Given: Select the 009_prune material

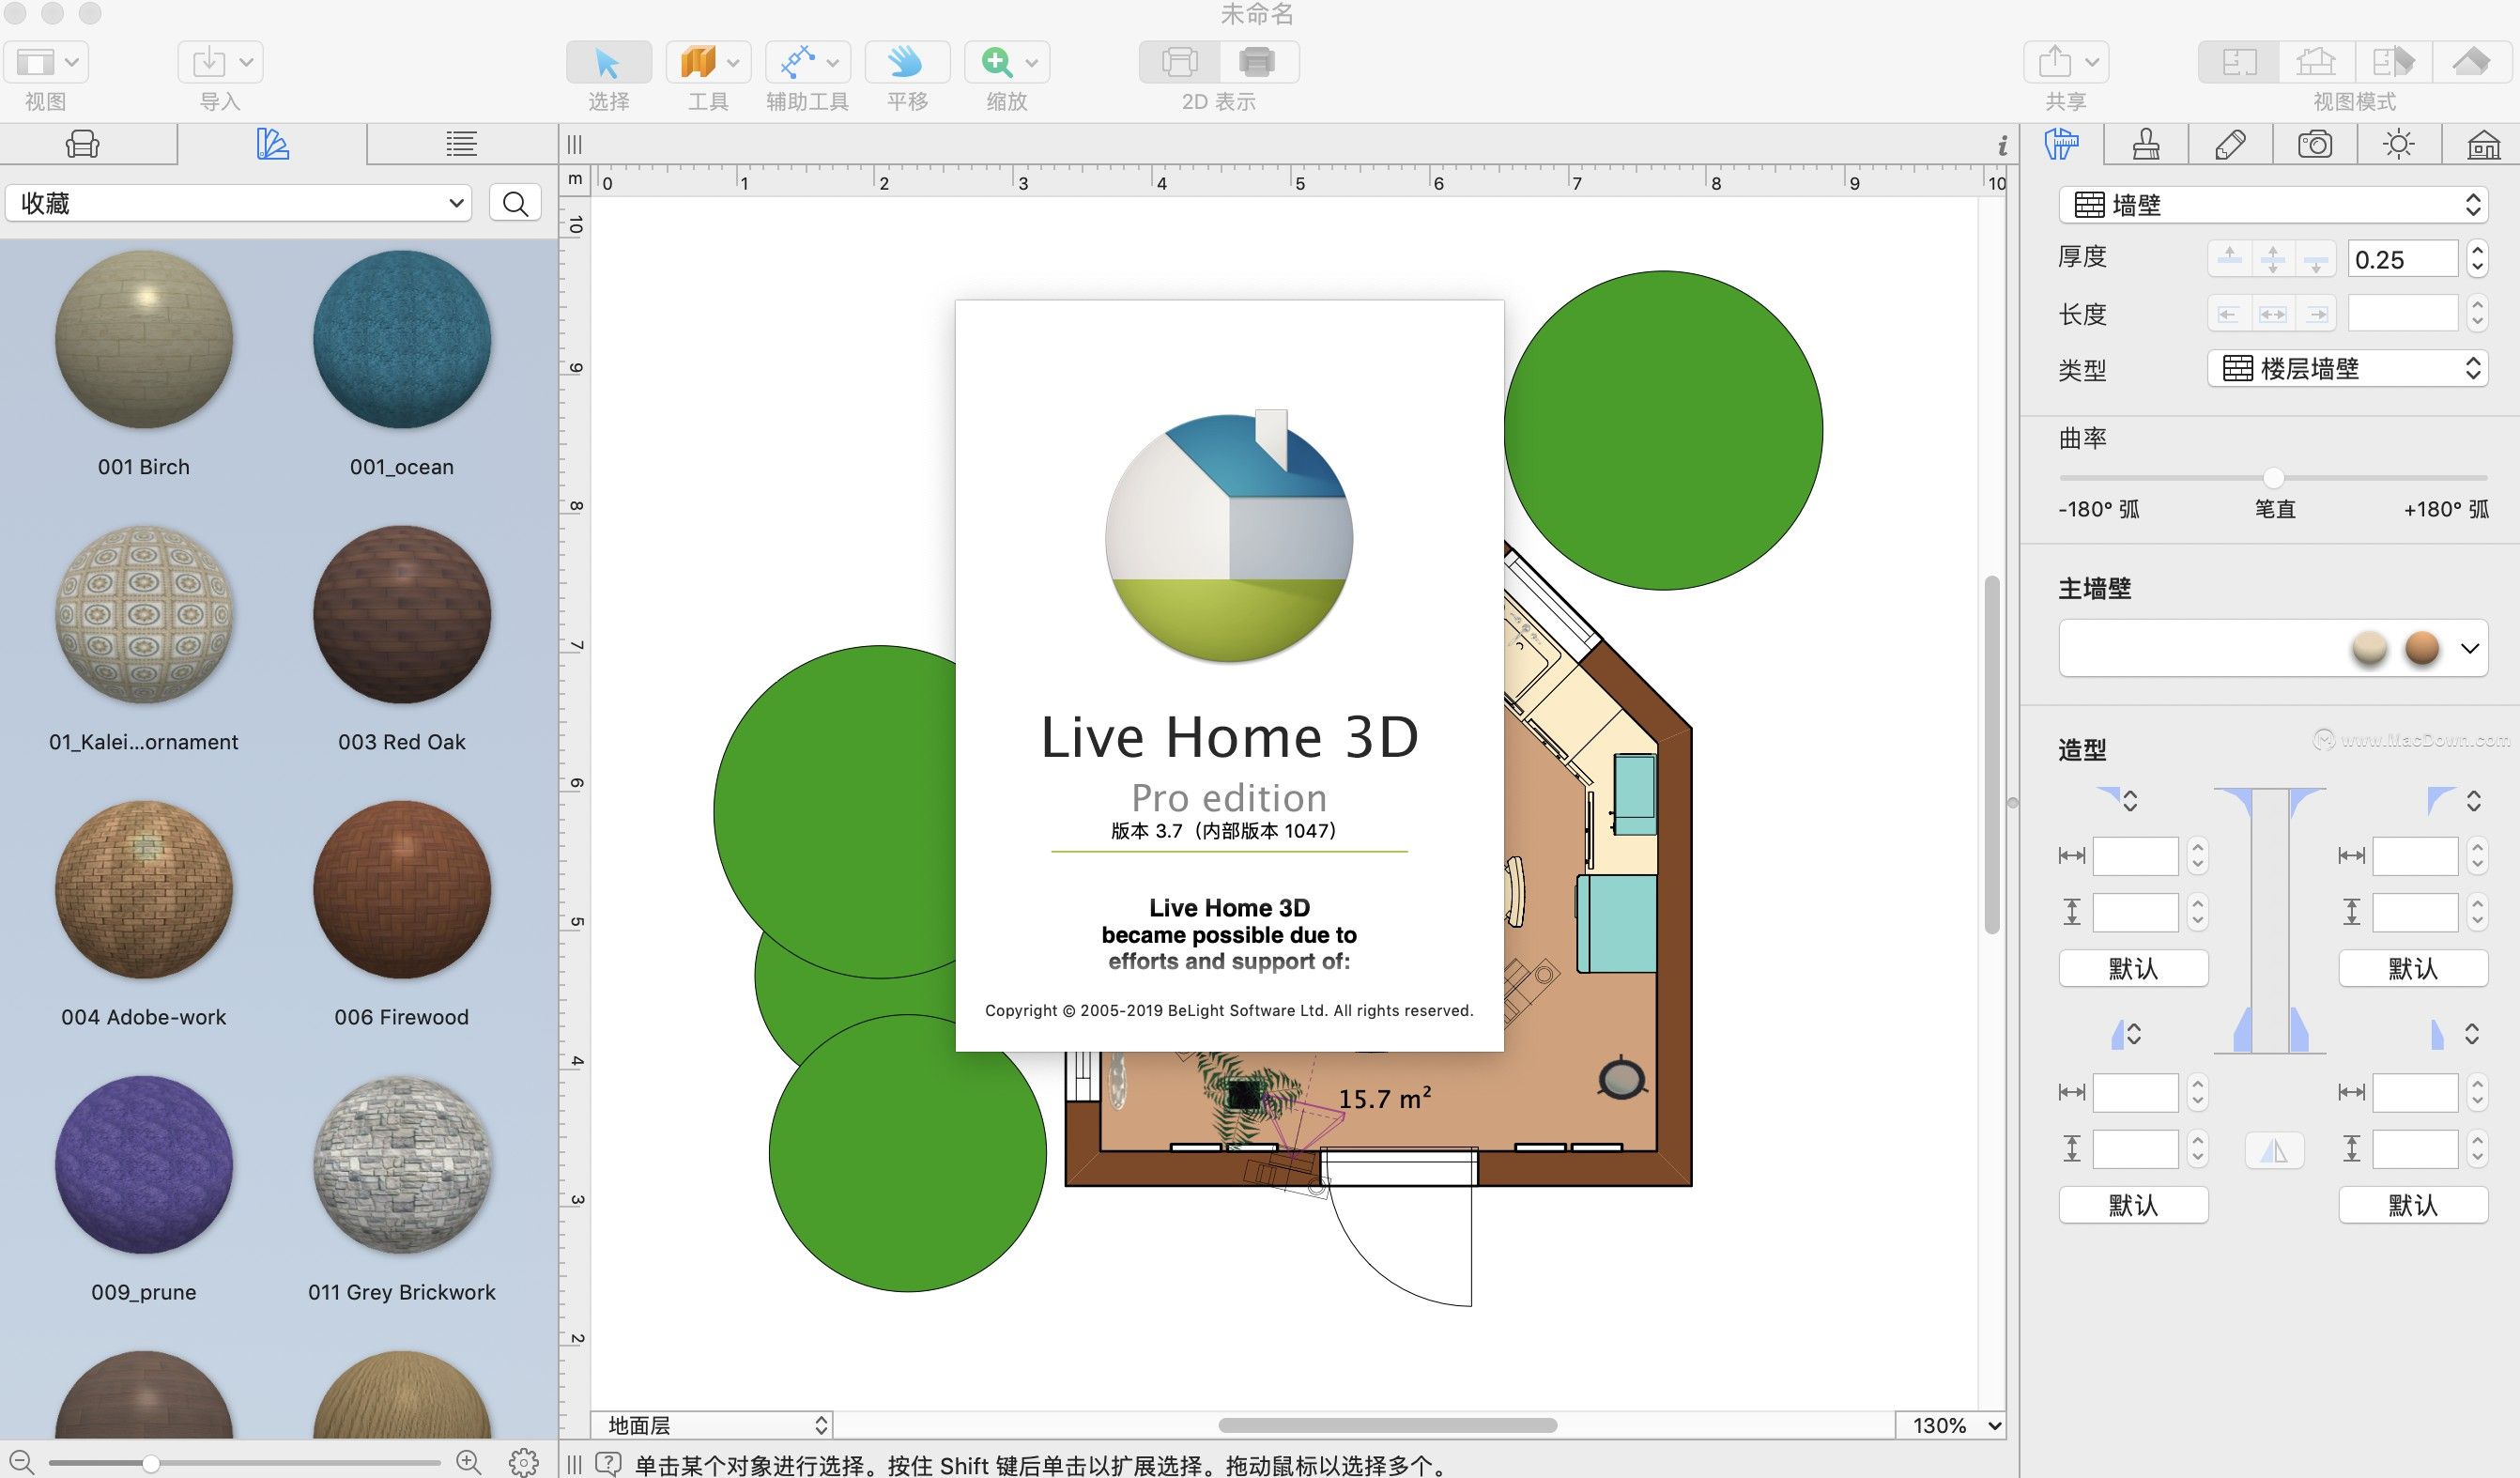Looking at the screenshot, I should coord(144,1165).
